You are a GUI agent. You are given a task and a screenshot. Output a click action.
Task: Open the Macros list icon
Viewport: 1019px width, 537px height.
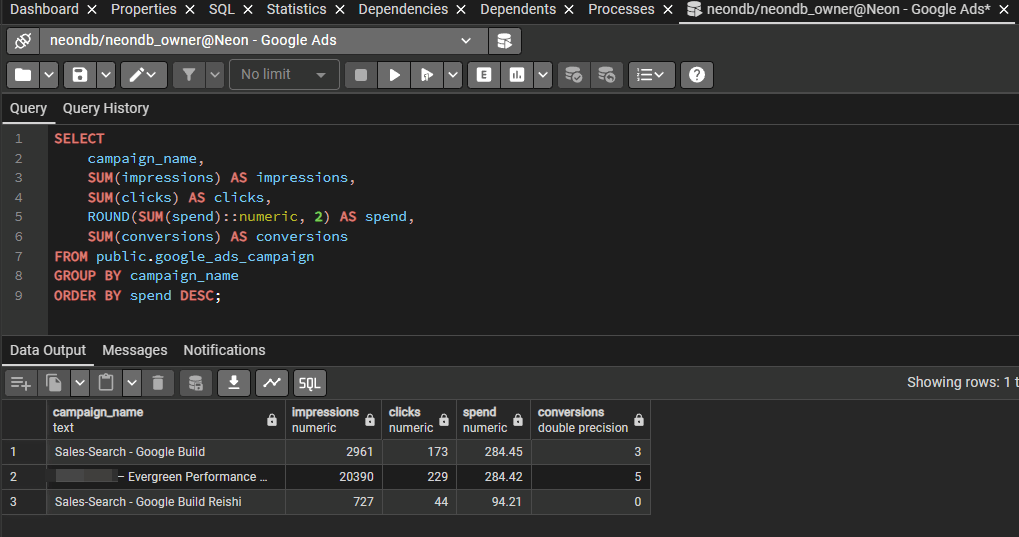[x=651, y=75]
